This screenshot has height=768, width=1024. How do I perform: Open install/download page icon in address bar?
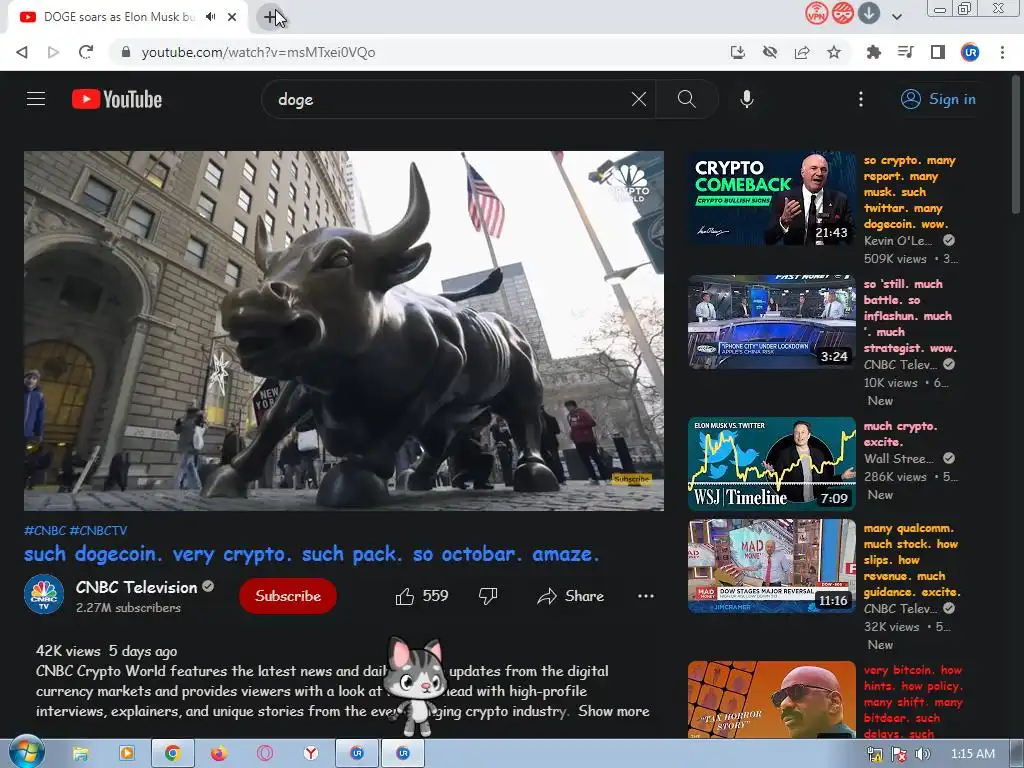[738, 52]
